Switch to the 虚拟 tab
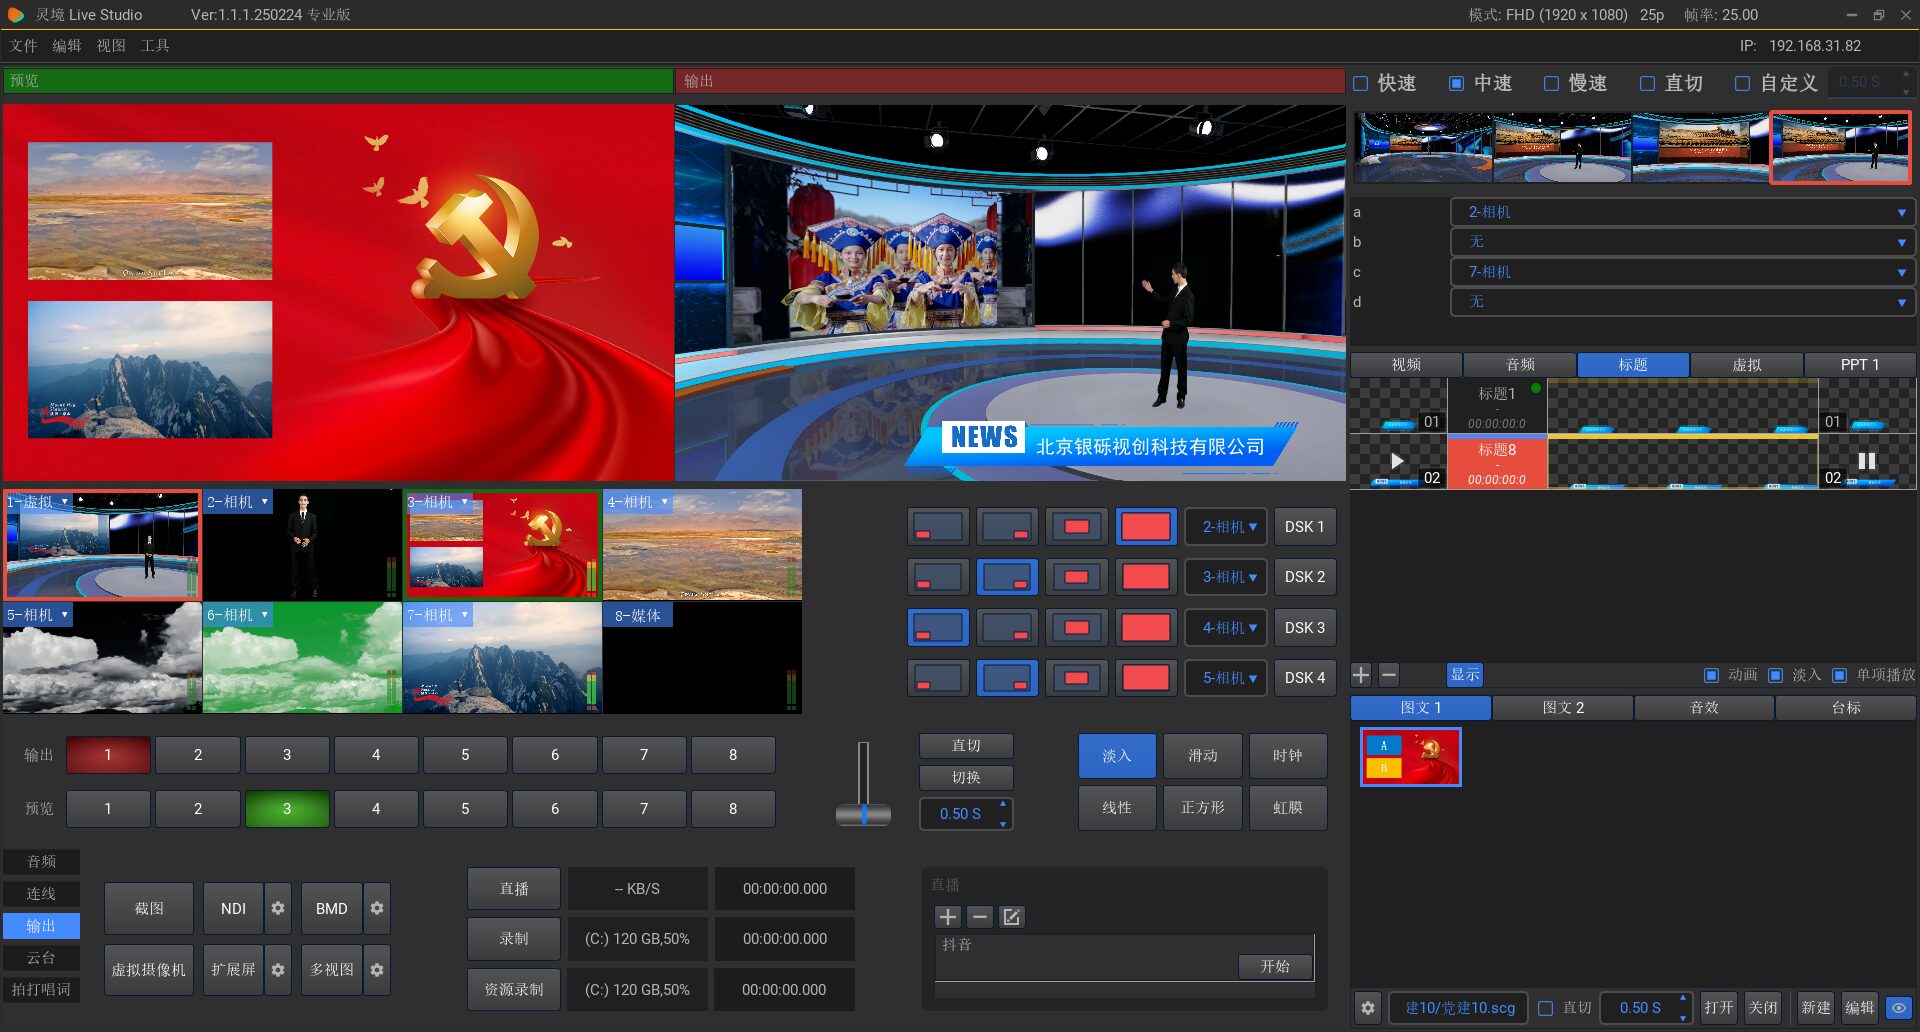Screen dimensions: 1920x1032 [x=1746, y=365]
